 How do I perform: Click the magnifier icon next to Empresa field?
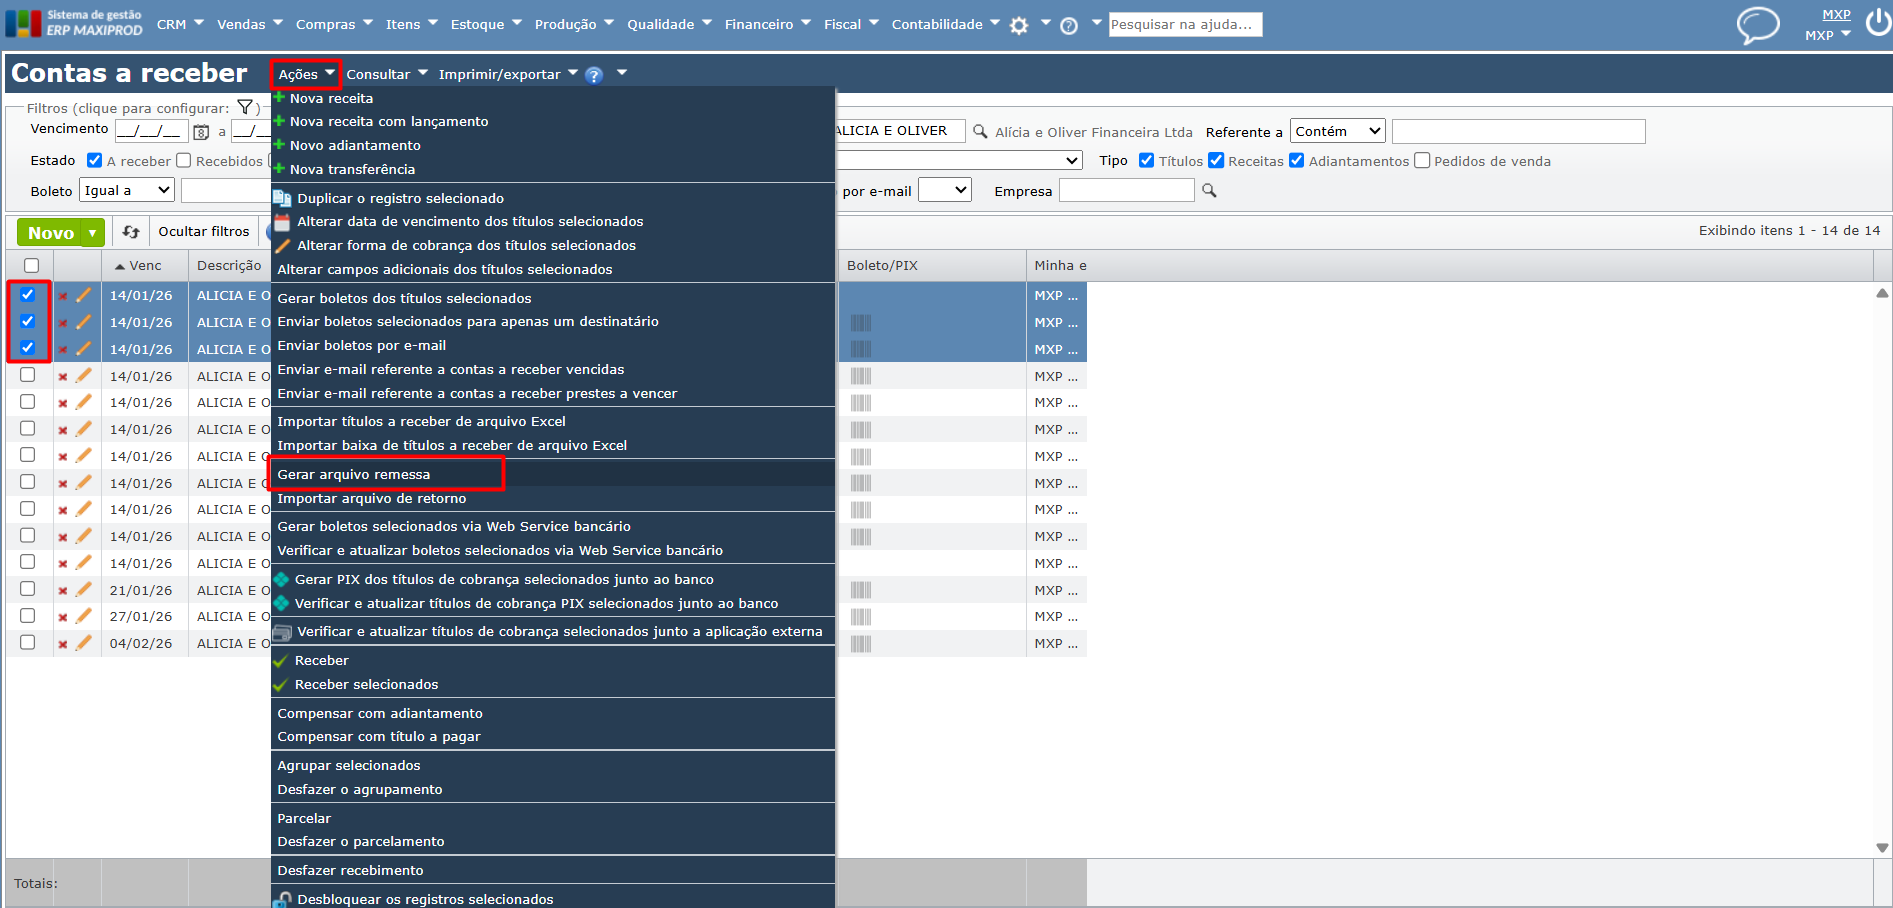coord(1209,190)
